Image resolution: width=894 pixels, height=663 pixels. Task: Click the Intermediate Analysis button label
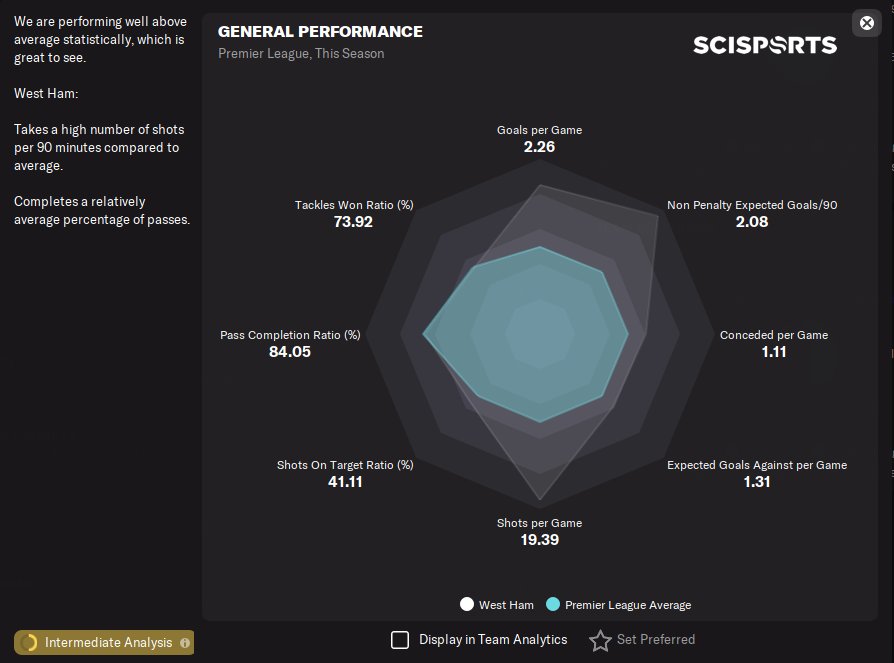point(108,643)
